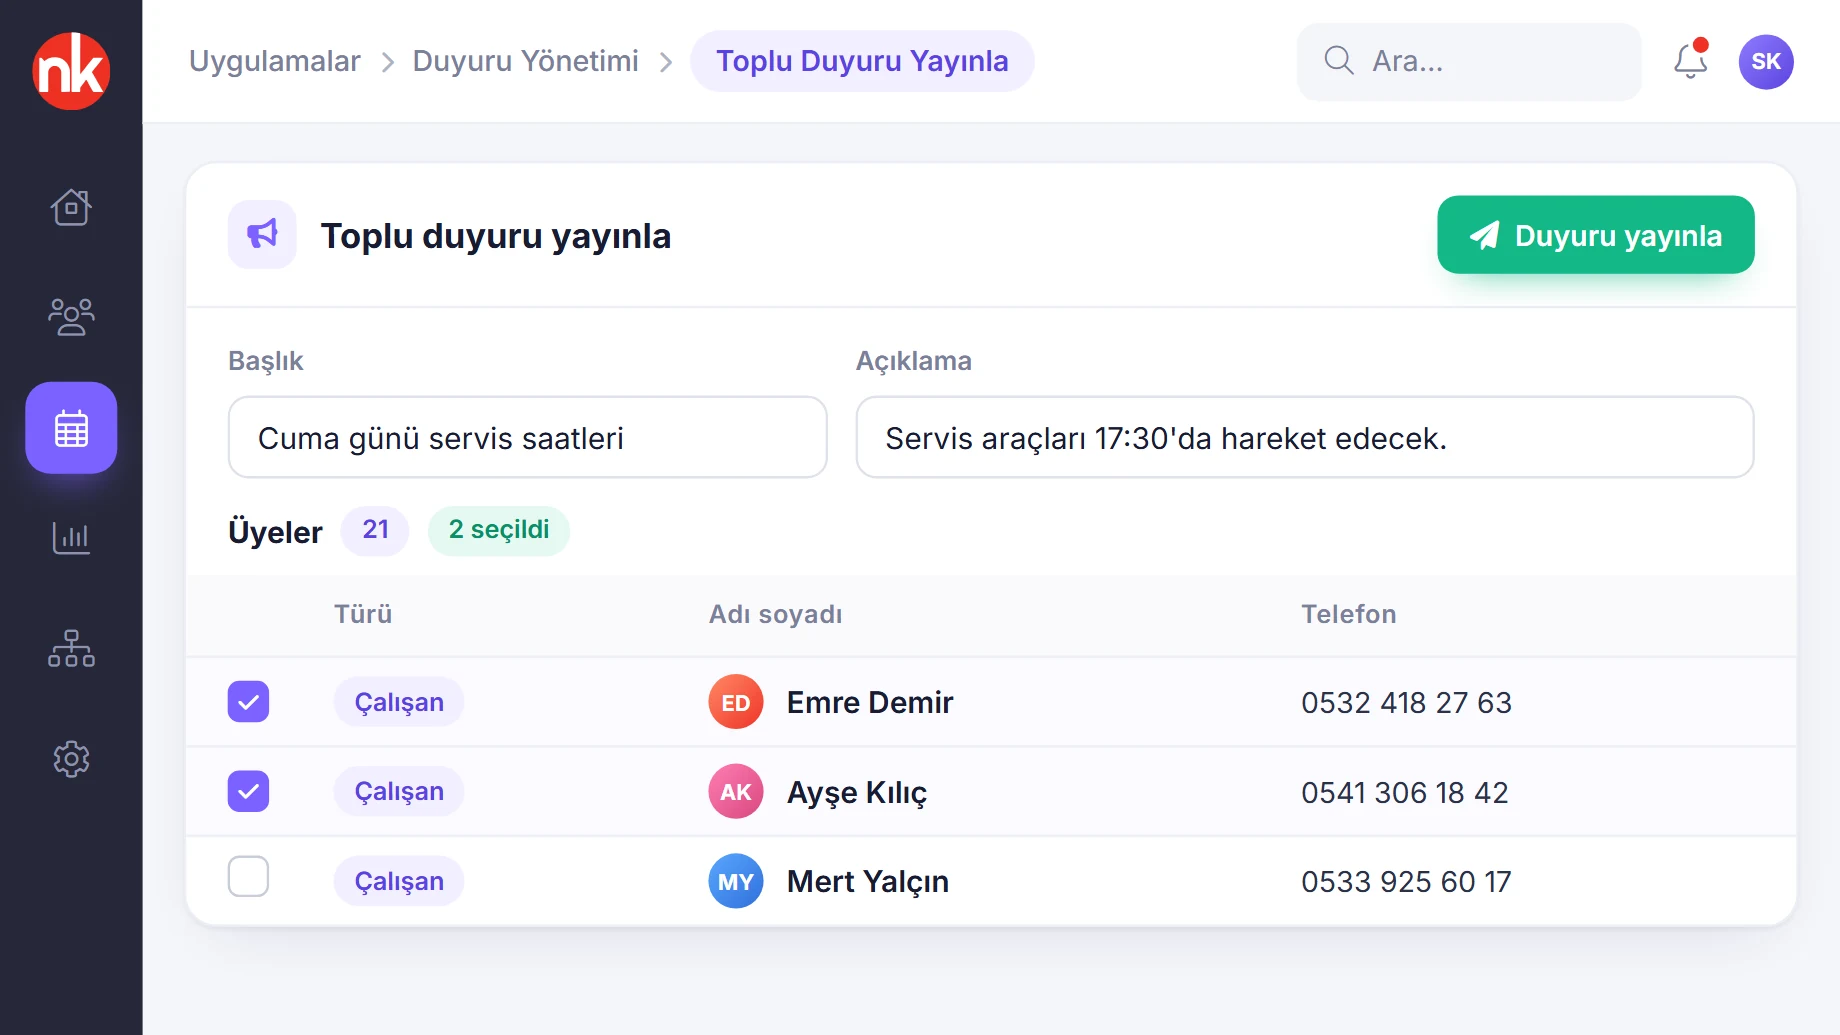Click the Duyuru yayınla button
The image size is (1840, 1035).
[1596, 235]
